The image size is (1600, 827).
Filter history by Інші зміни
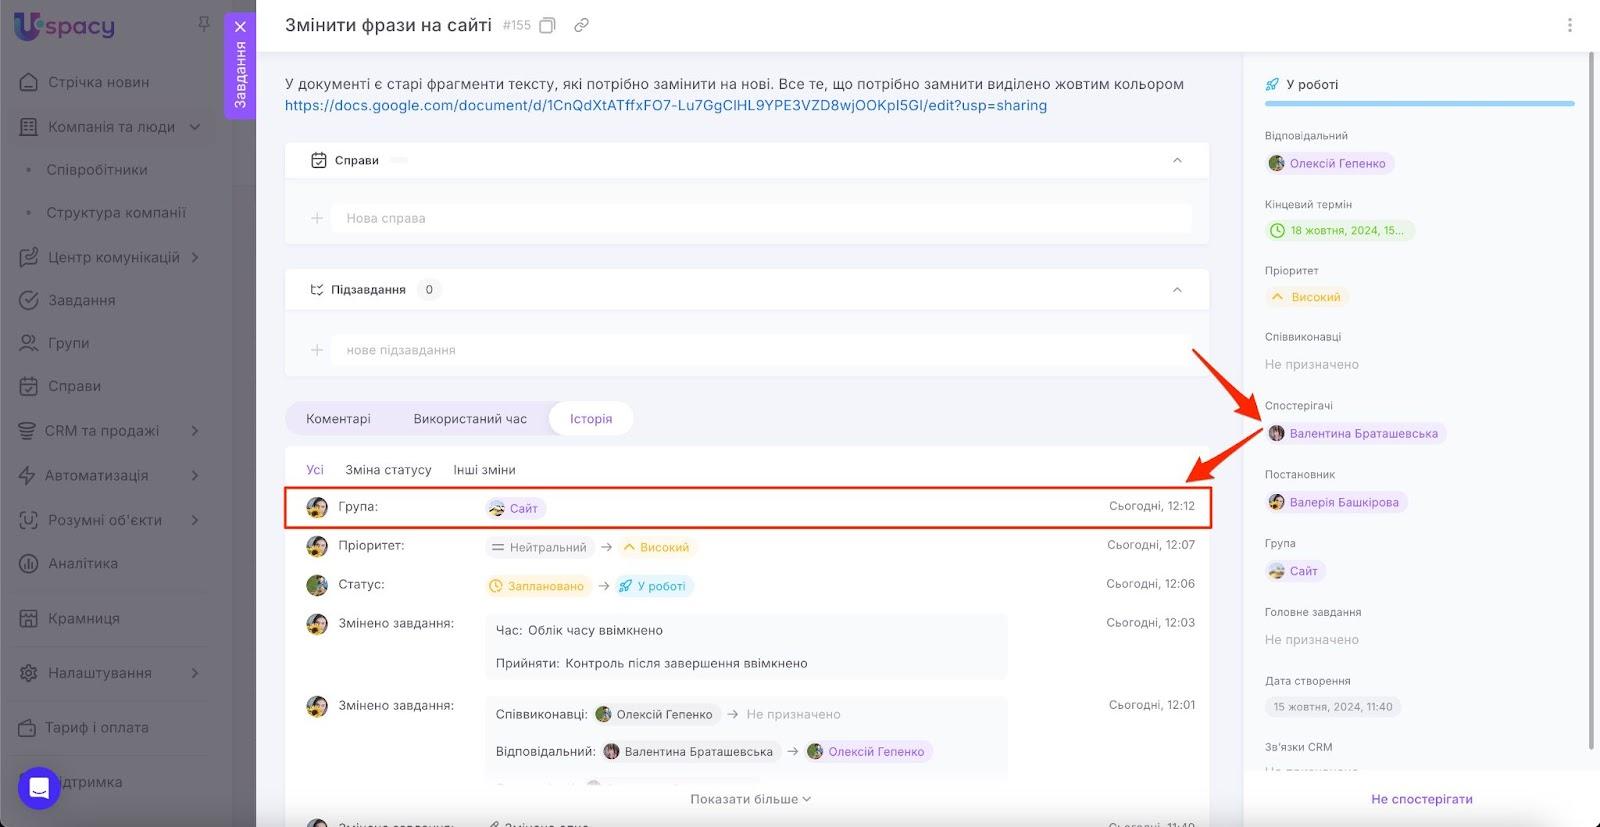pyautogui.click(x=484, y=470)
